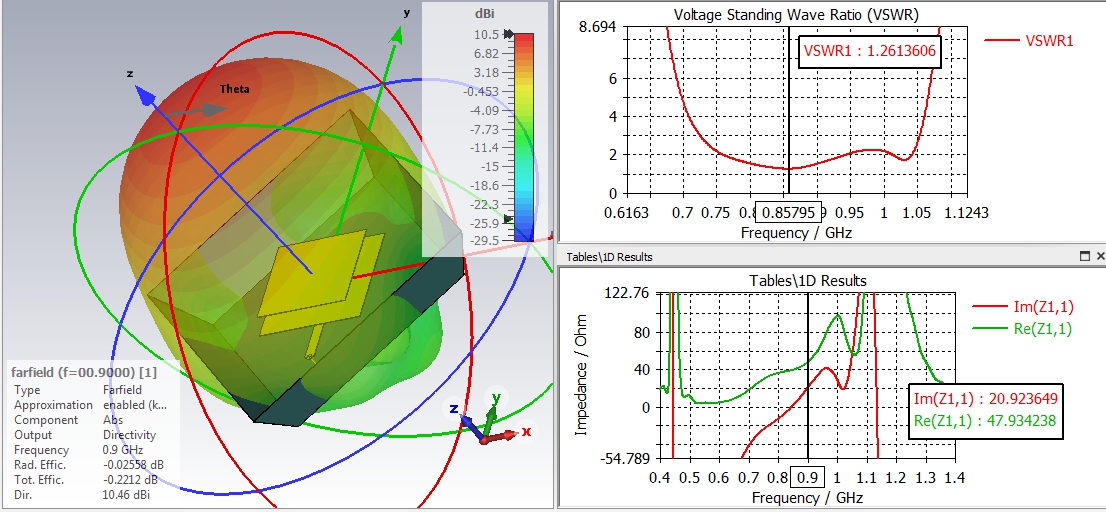
Task: Maximize the Tables\1D Results panel
Action: [x=1087, y=257]
